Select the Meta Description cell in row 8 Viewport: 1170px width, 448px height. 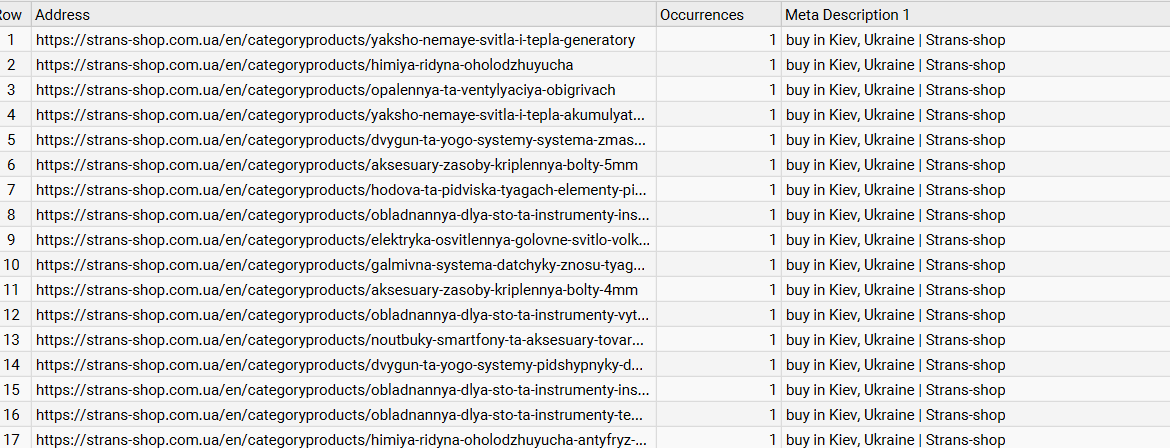975,215
